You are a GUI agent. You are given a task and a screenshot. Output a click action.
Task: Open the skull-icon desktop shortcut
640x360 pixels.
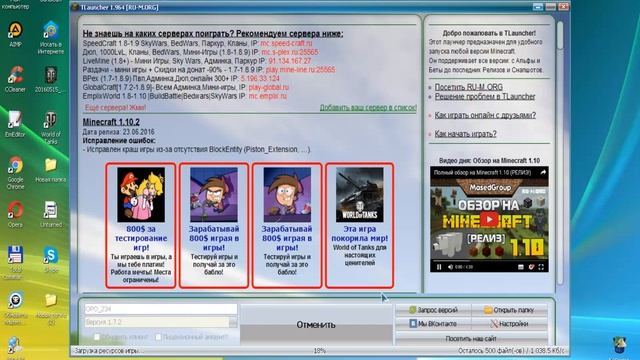15,308
